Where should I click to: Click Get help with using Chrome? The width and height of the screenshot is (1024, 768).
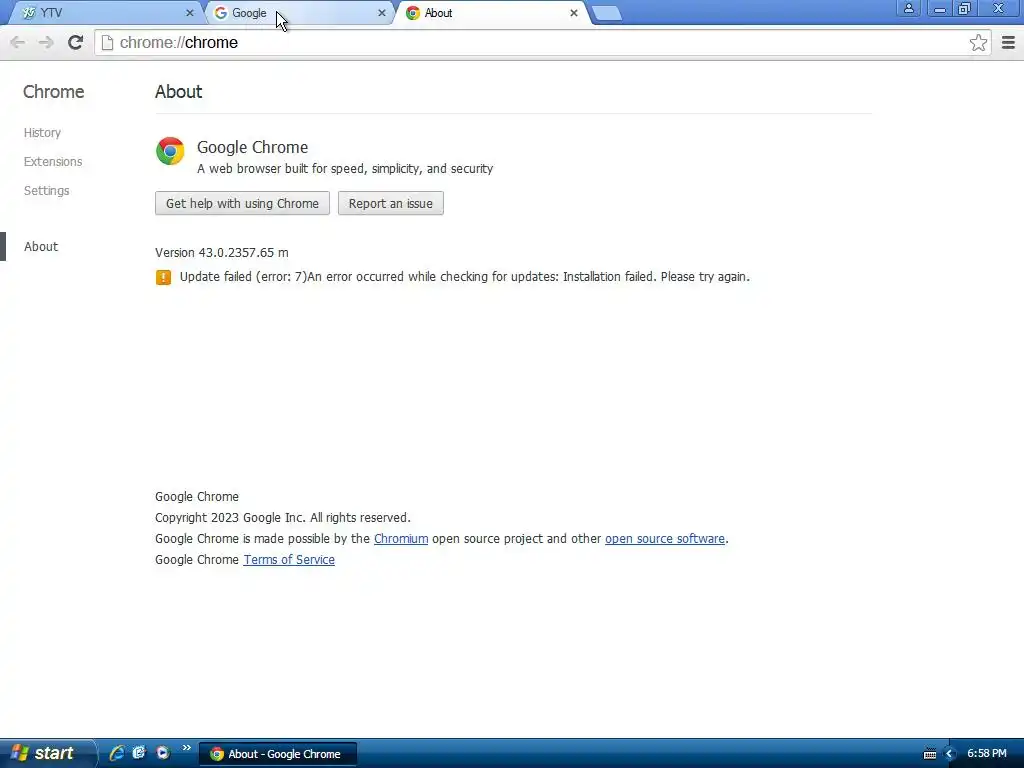point(242,203)
